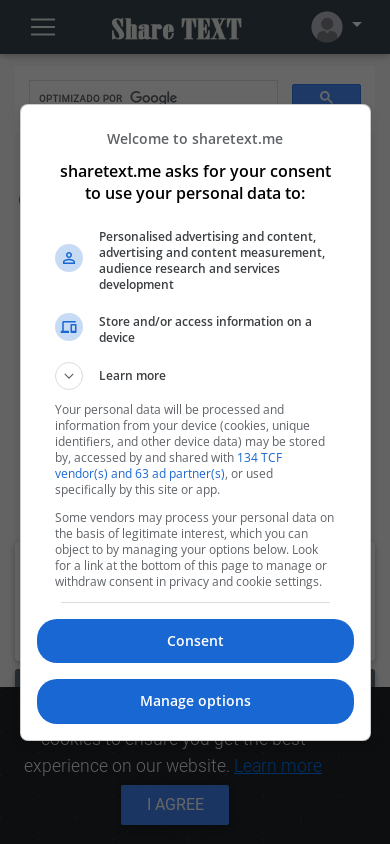
Task: Follow the cookie banner Learn more link
Action: (278, 765)
